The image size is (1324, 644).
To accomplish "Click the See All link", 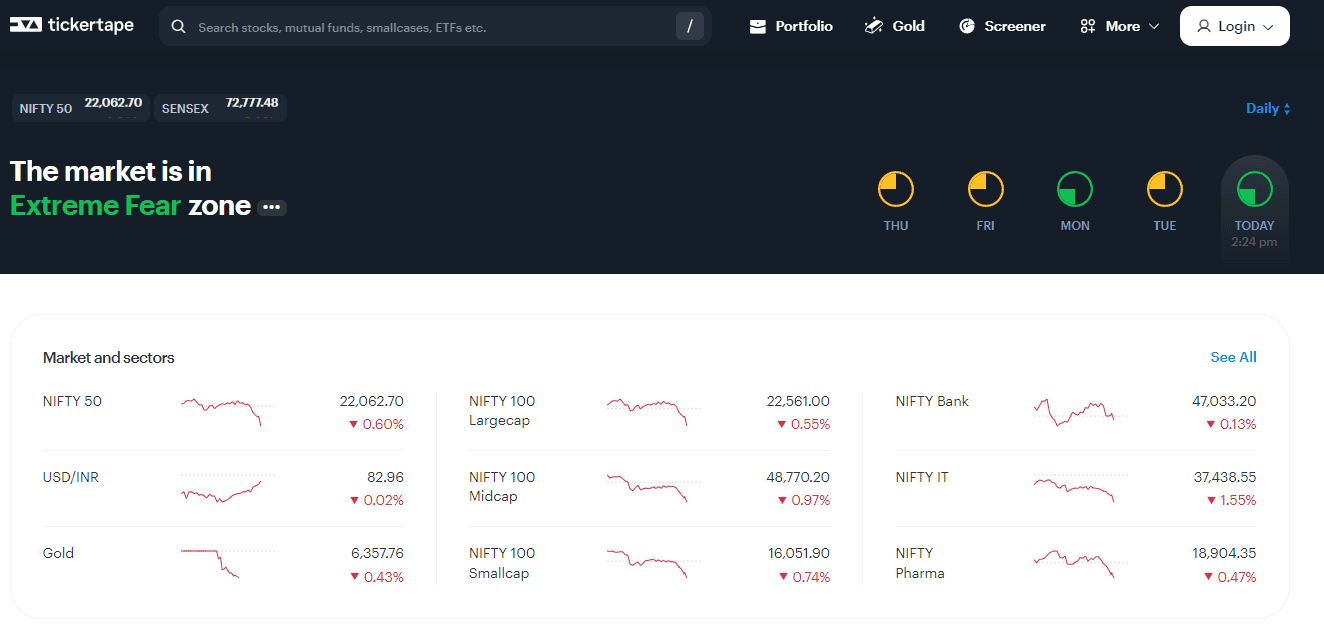I will click(x=1233, y=357).
